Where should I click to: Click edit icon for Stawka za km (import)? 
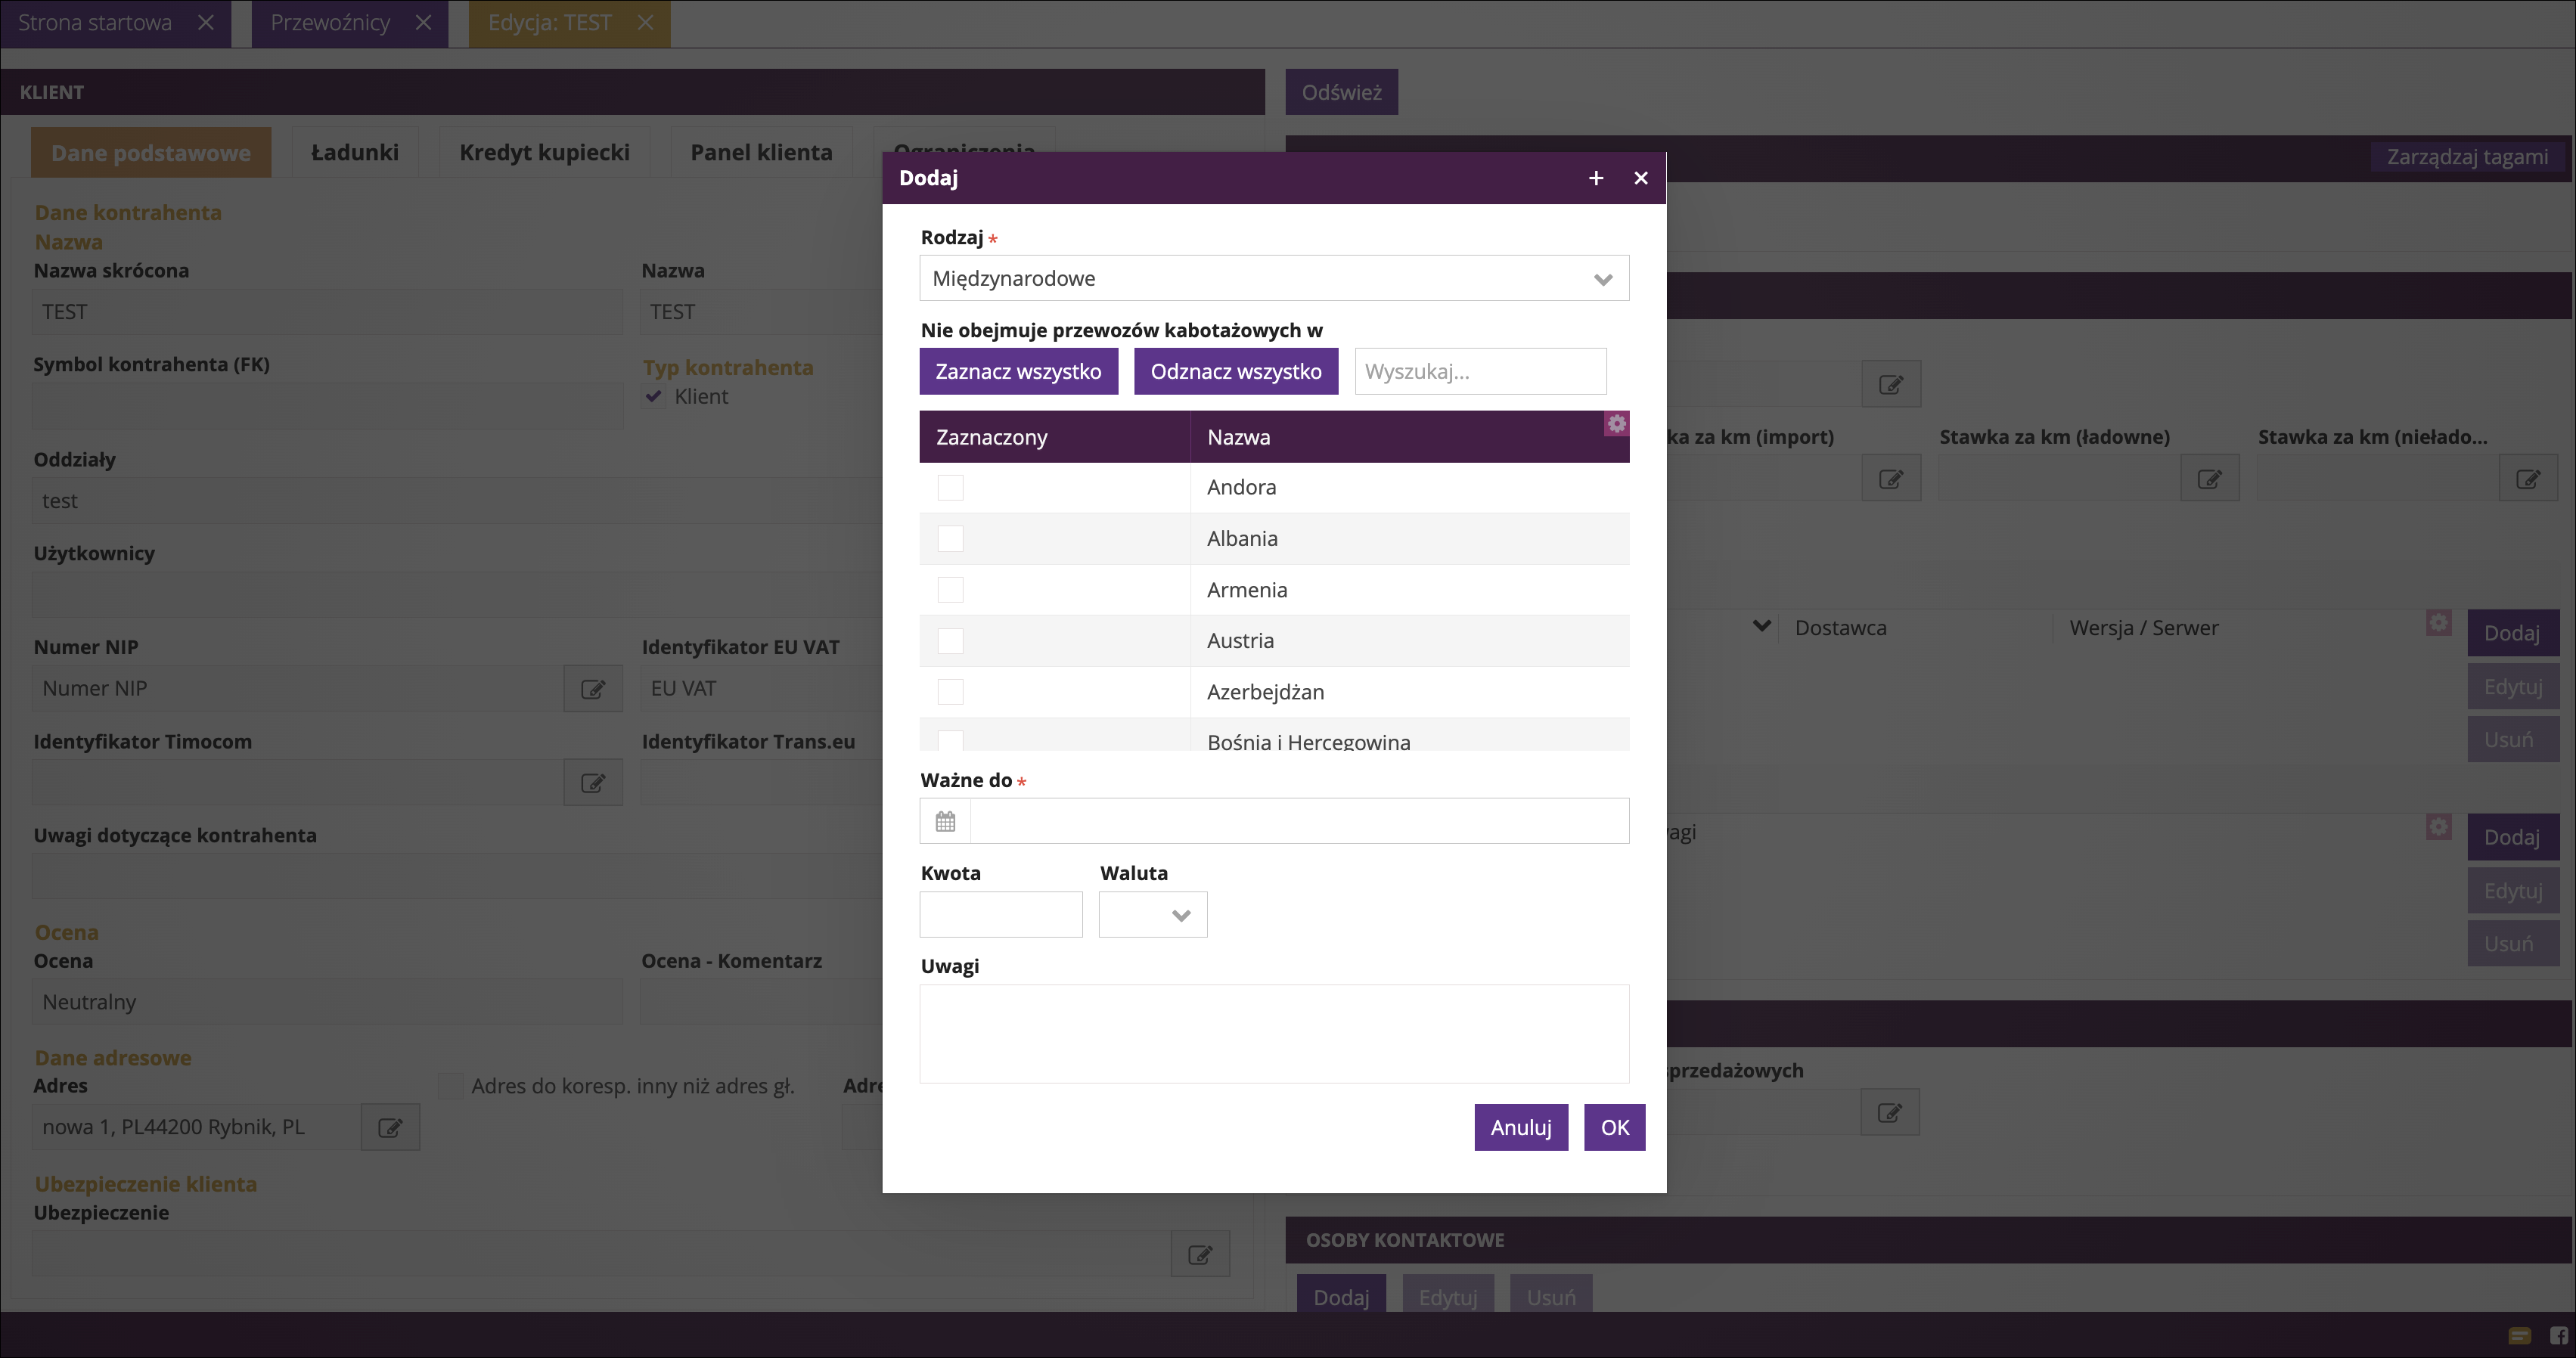[1891, 479]
